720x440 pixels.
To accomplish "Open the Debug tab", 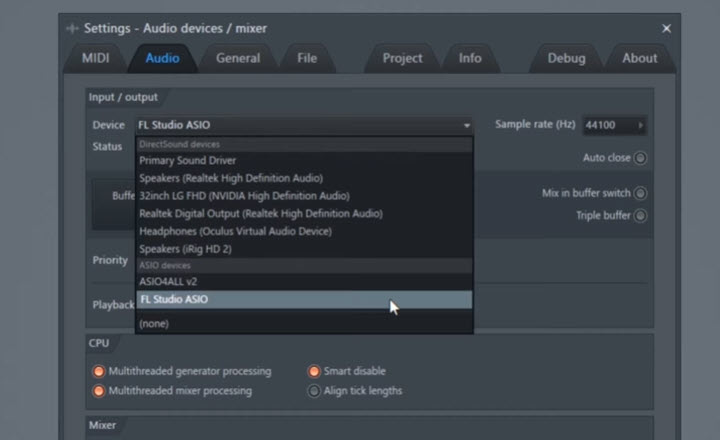I will click(x=566, y=58).
